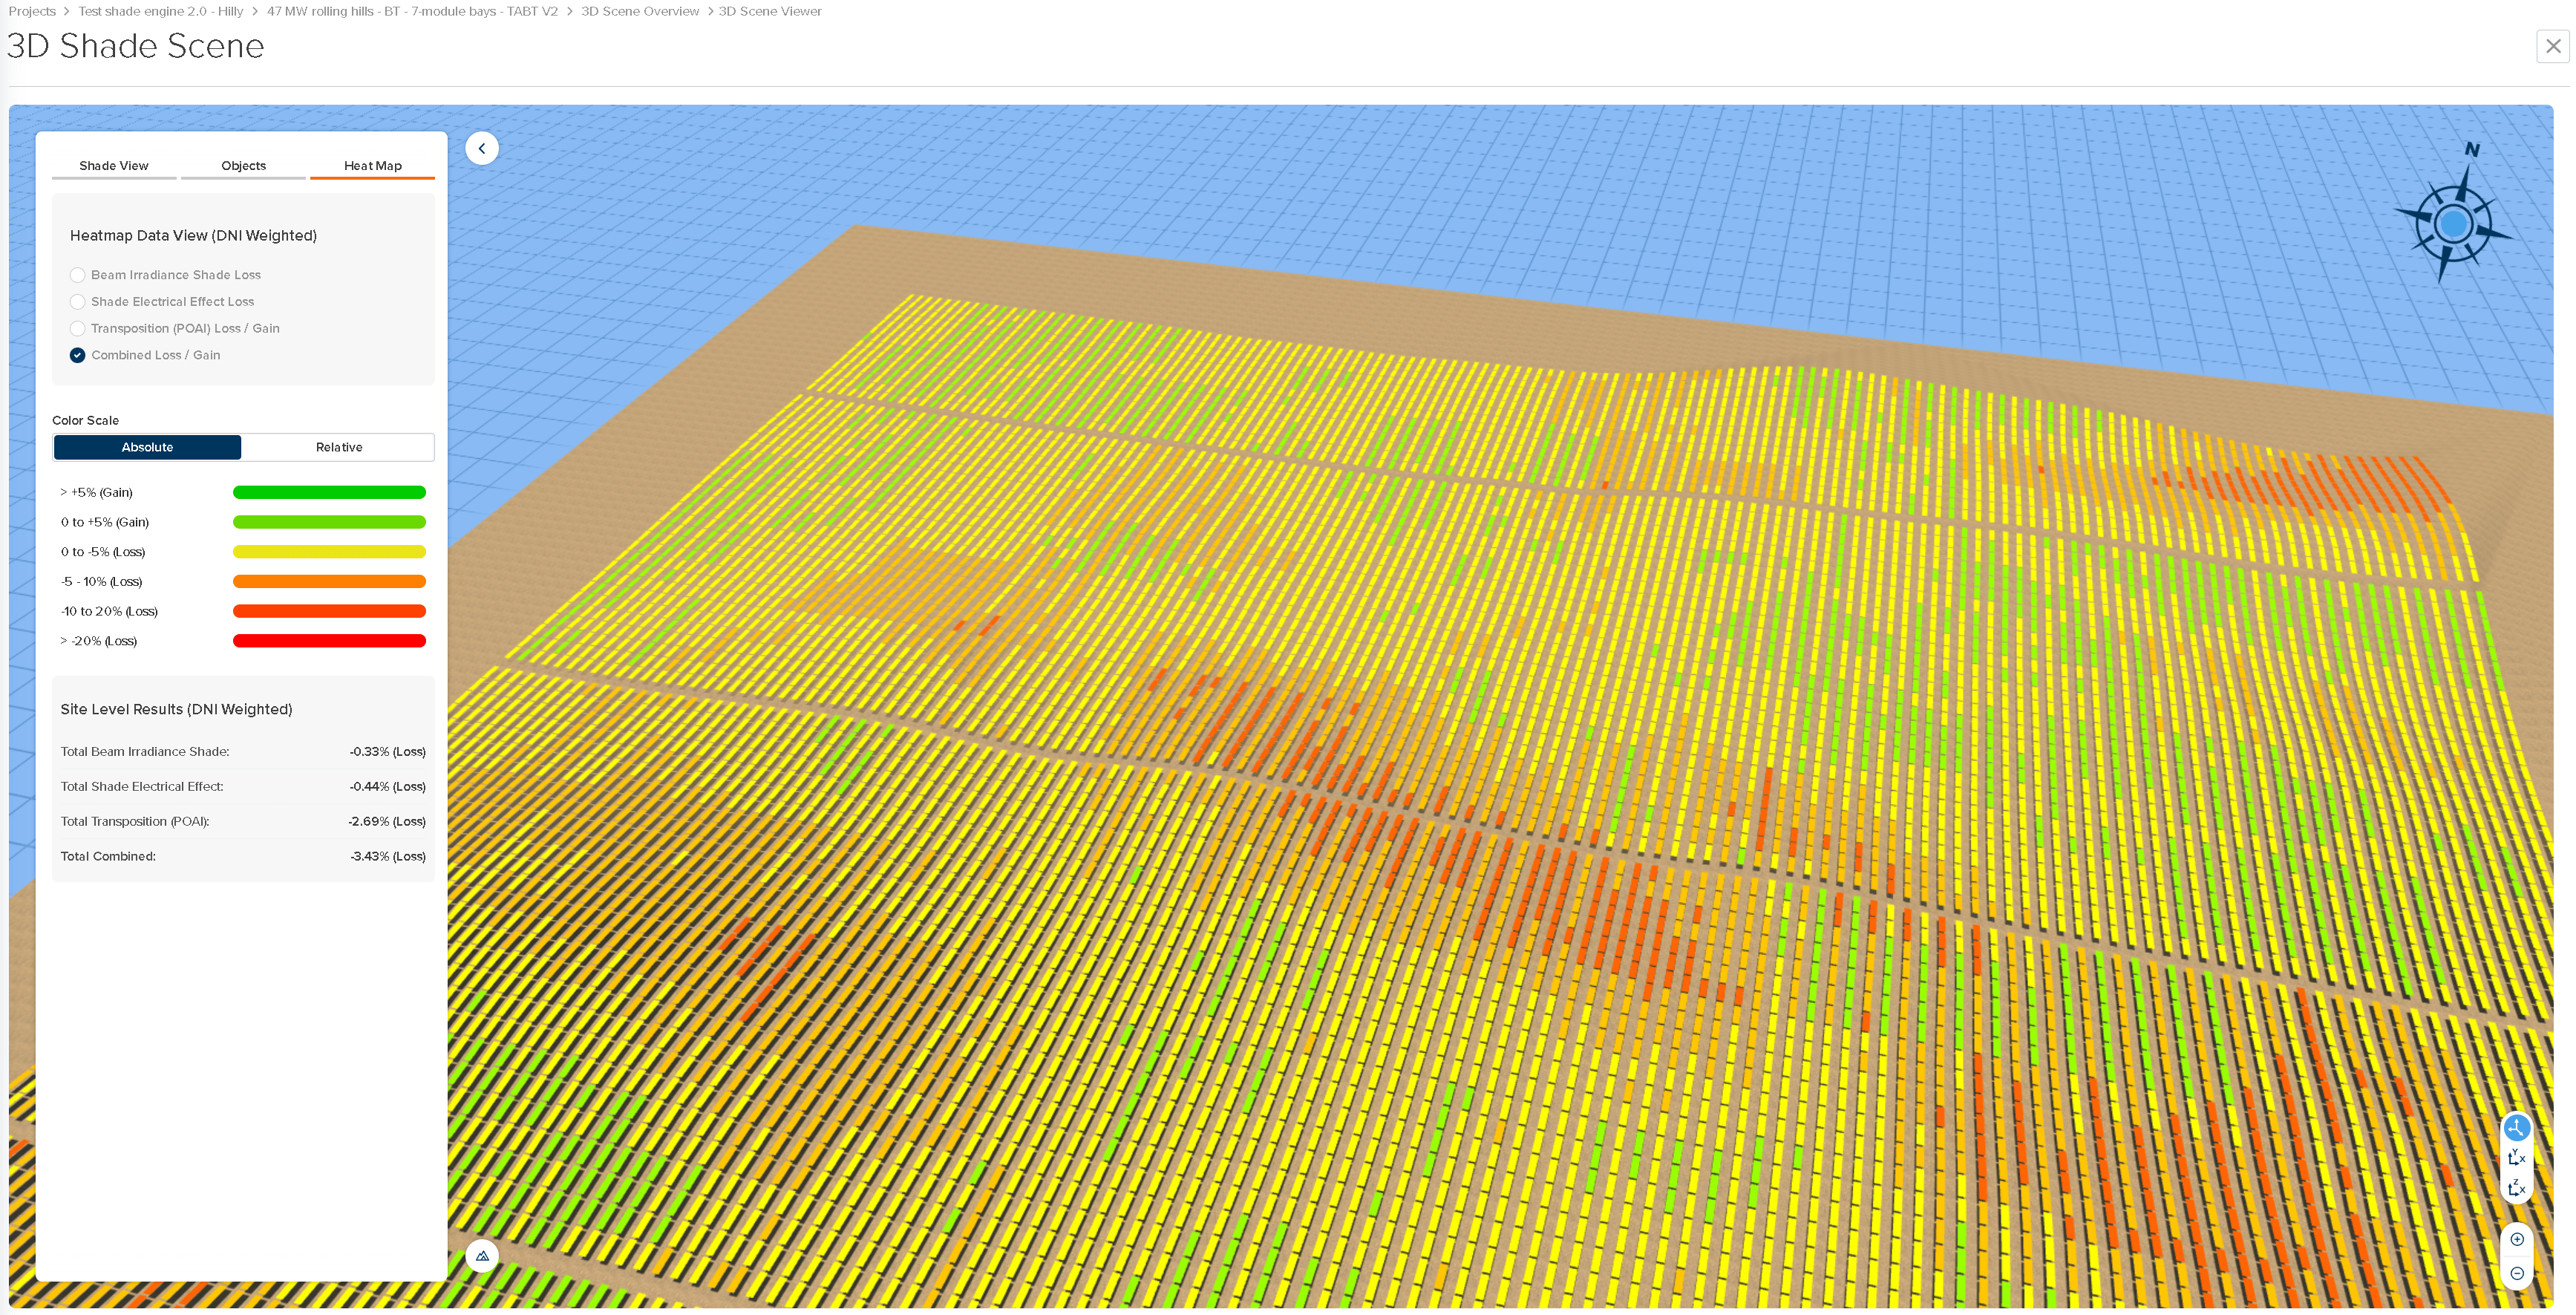Click the 3D Shade Scene title
This screenshot has width=2576, height=1315.
coord(136,46)
